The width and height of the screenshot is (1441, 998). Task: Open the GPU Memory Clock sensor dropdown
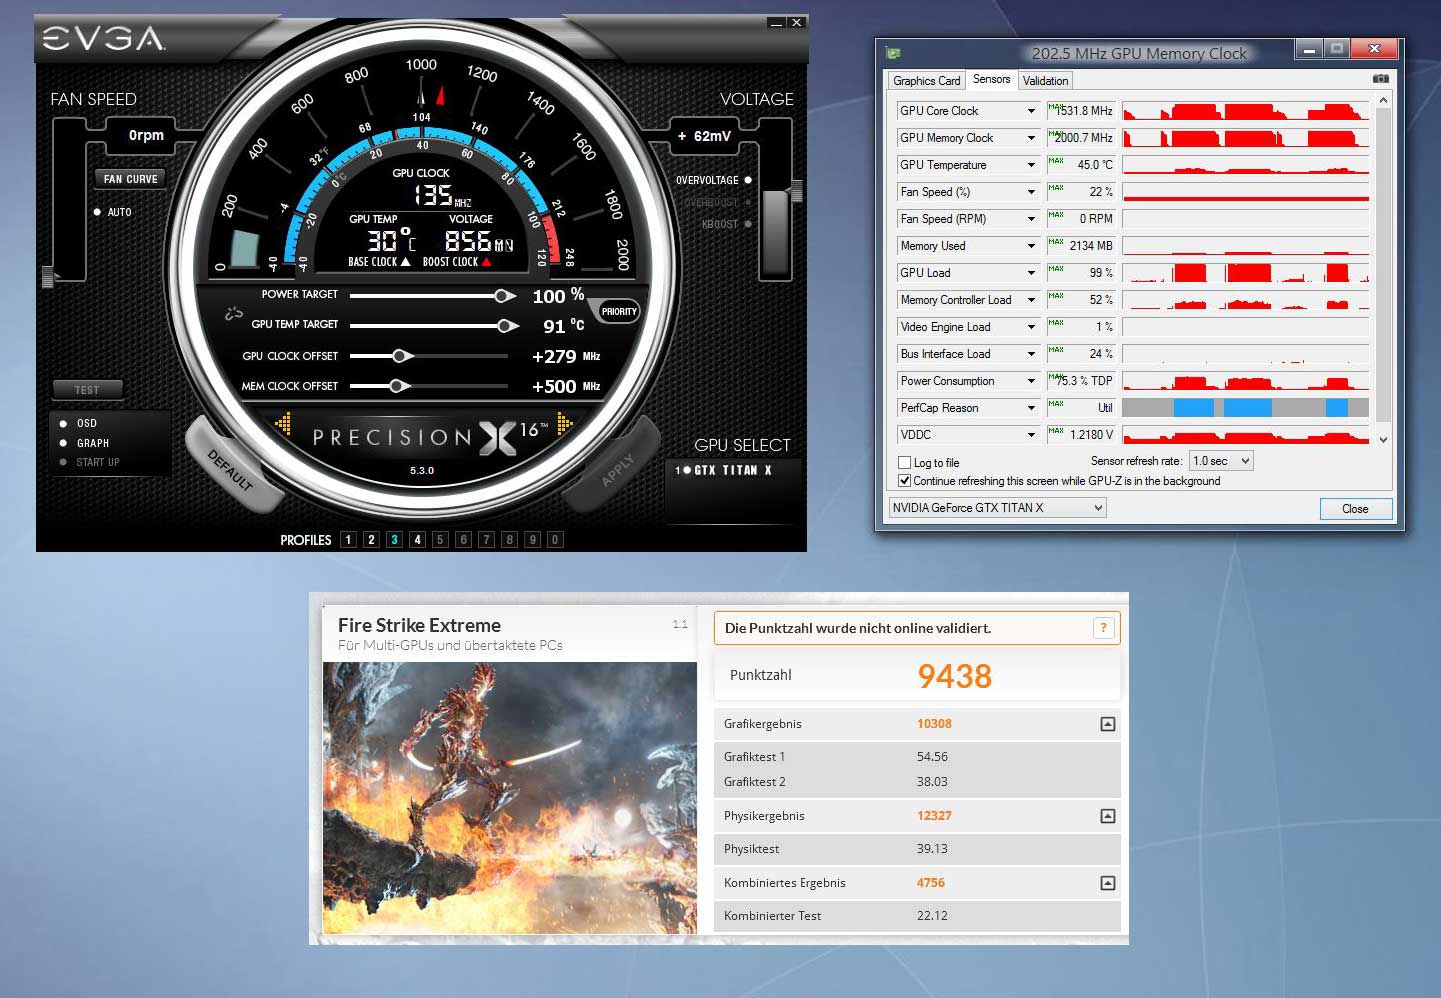(x=1031, y=138)
